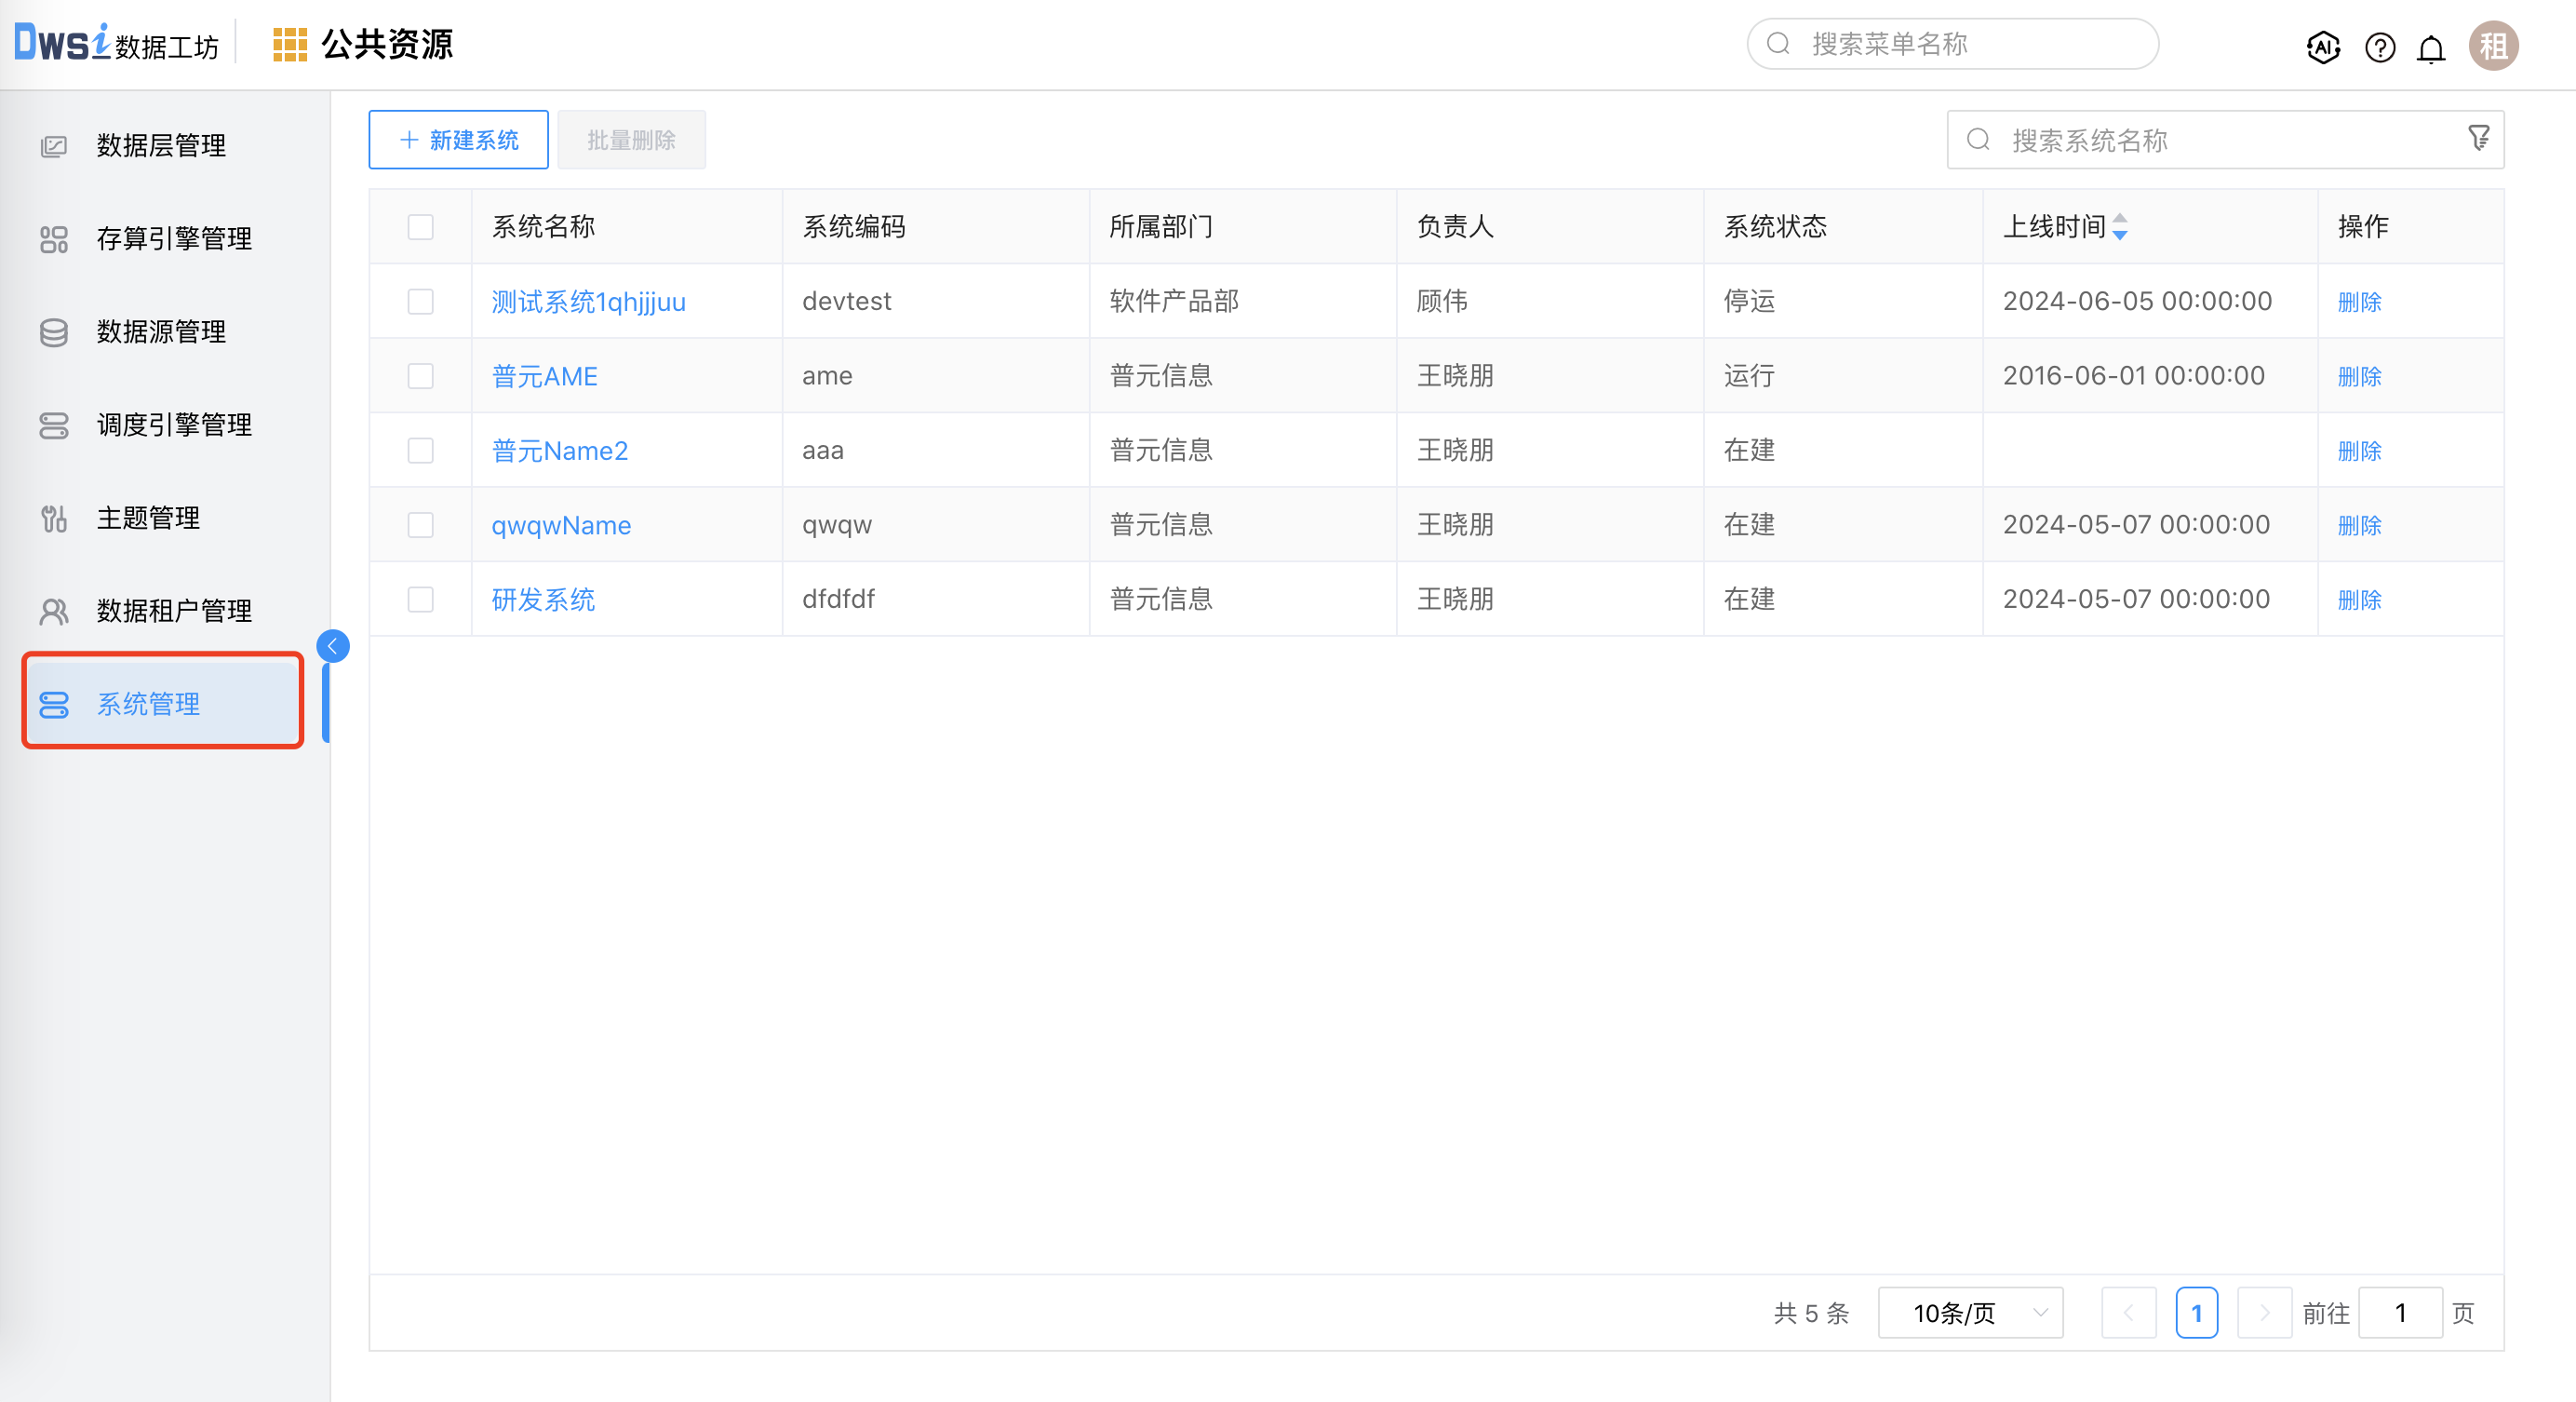Open the help question mark icon
This screenshot has width=2576, height=1402.
tap(2379, 47)
